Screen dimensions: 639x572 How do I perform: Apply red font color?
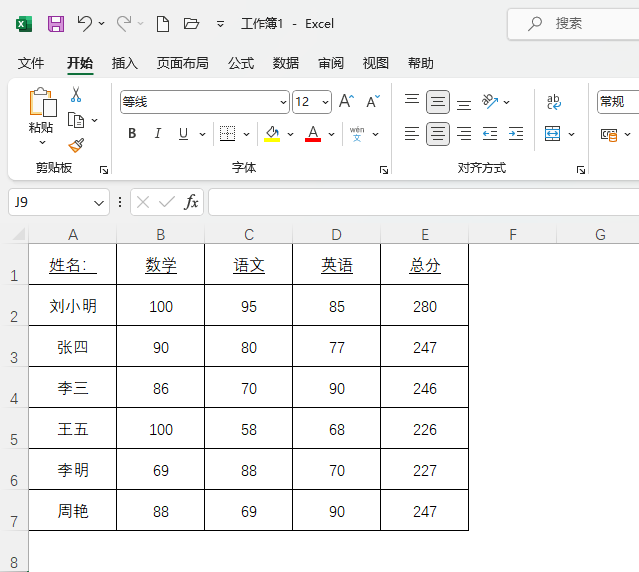pos(313,133)
